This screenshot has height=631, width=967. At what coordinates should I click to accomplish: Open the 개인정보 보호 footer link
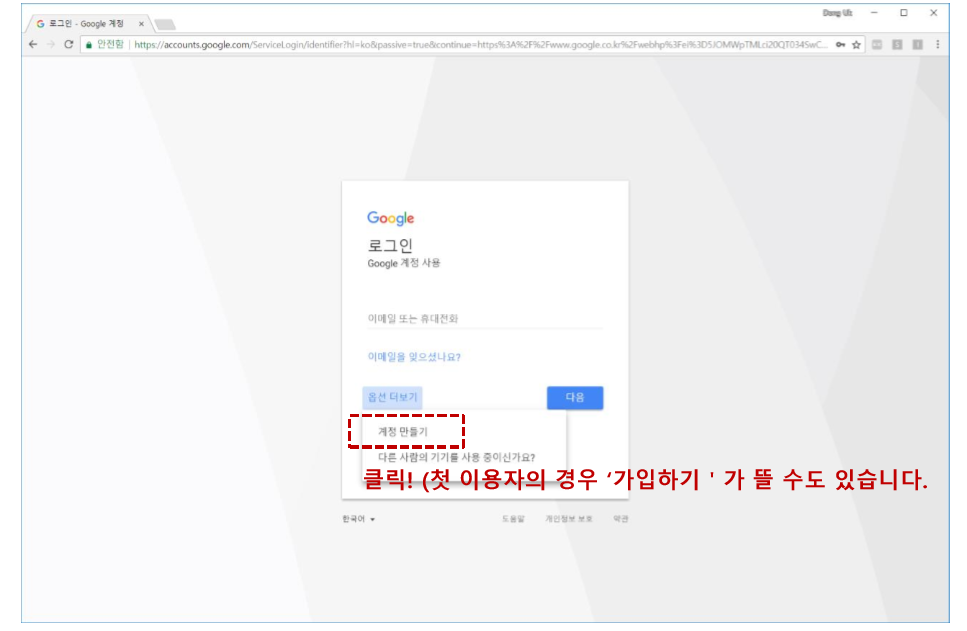[x=569, y=519]
